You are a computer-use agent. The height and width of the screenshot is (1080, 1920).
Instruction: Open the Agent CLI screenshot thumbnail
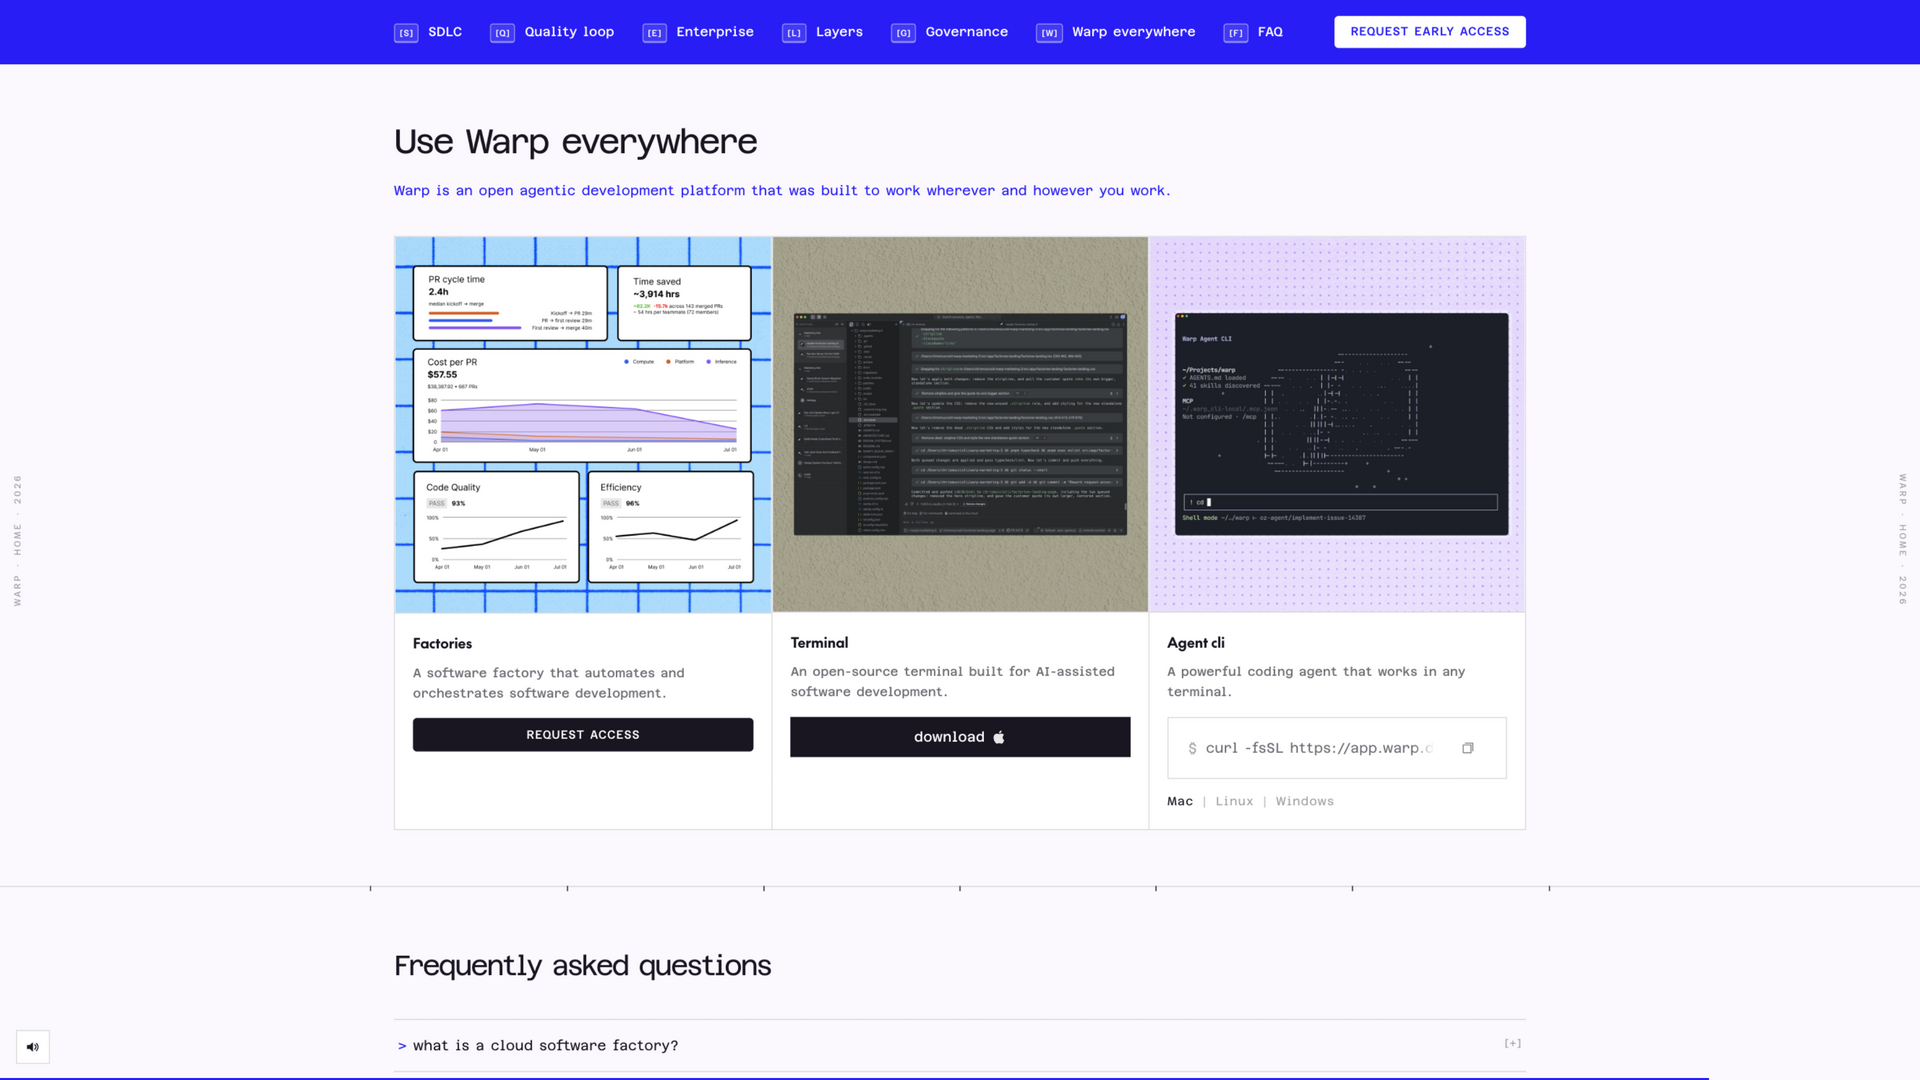(x=1337, y=424)
